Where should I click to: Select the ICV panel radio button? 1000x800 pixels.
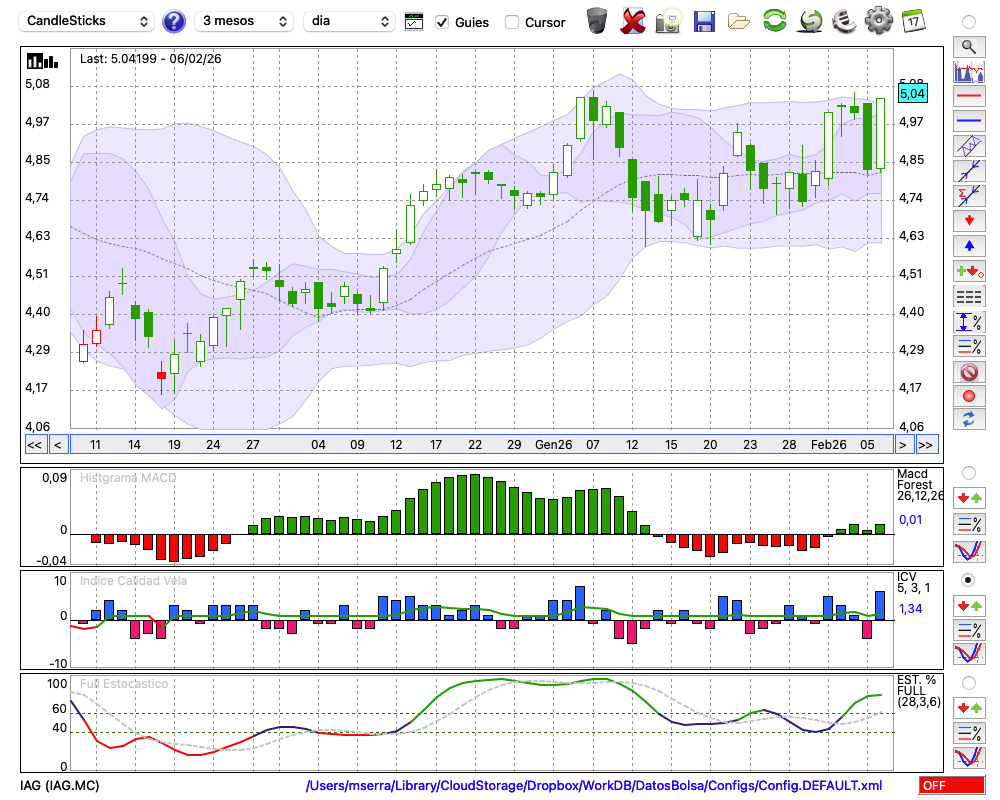[x=969, y=581]
